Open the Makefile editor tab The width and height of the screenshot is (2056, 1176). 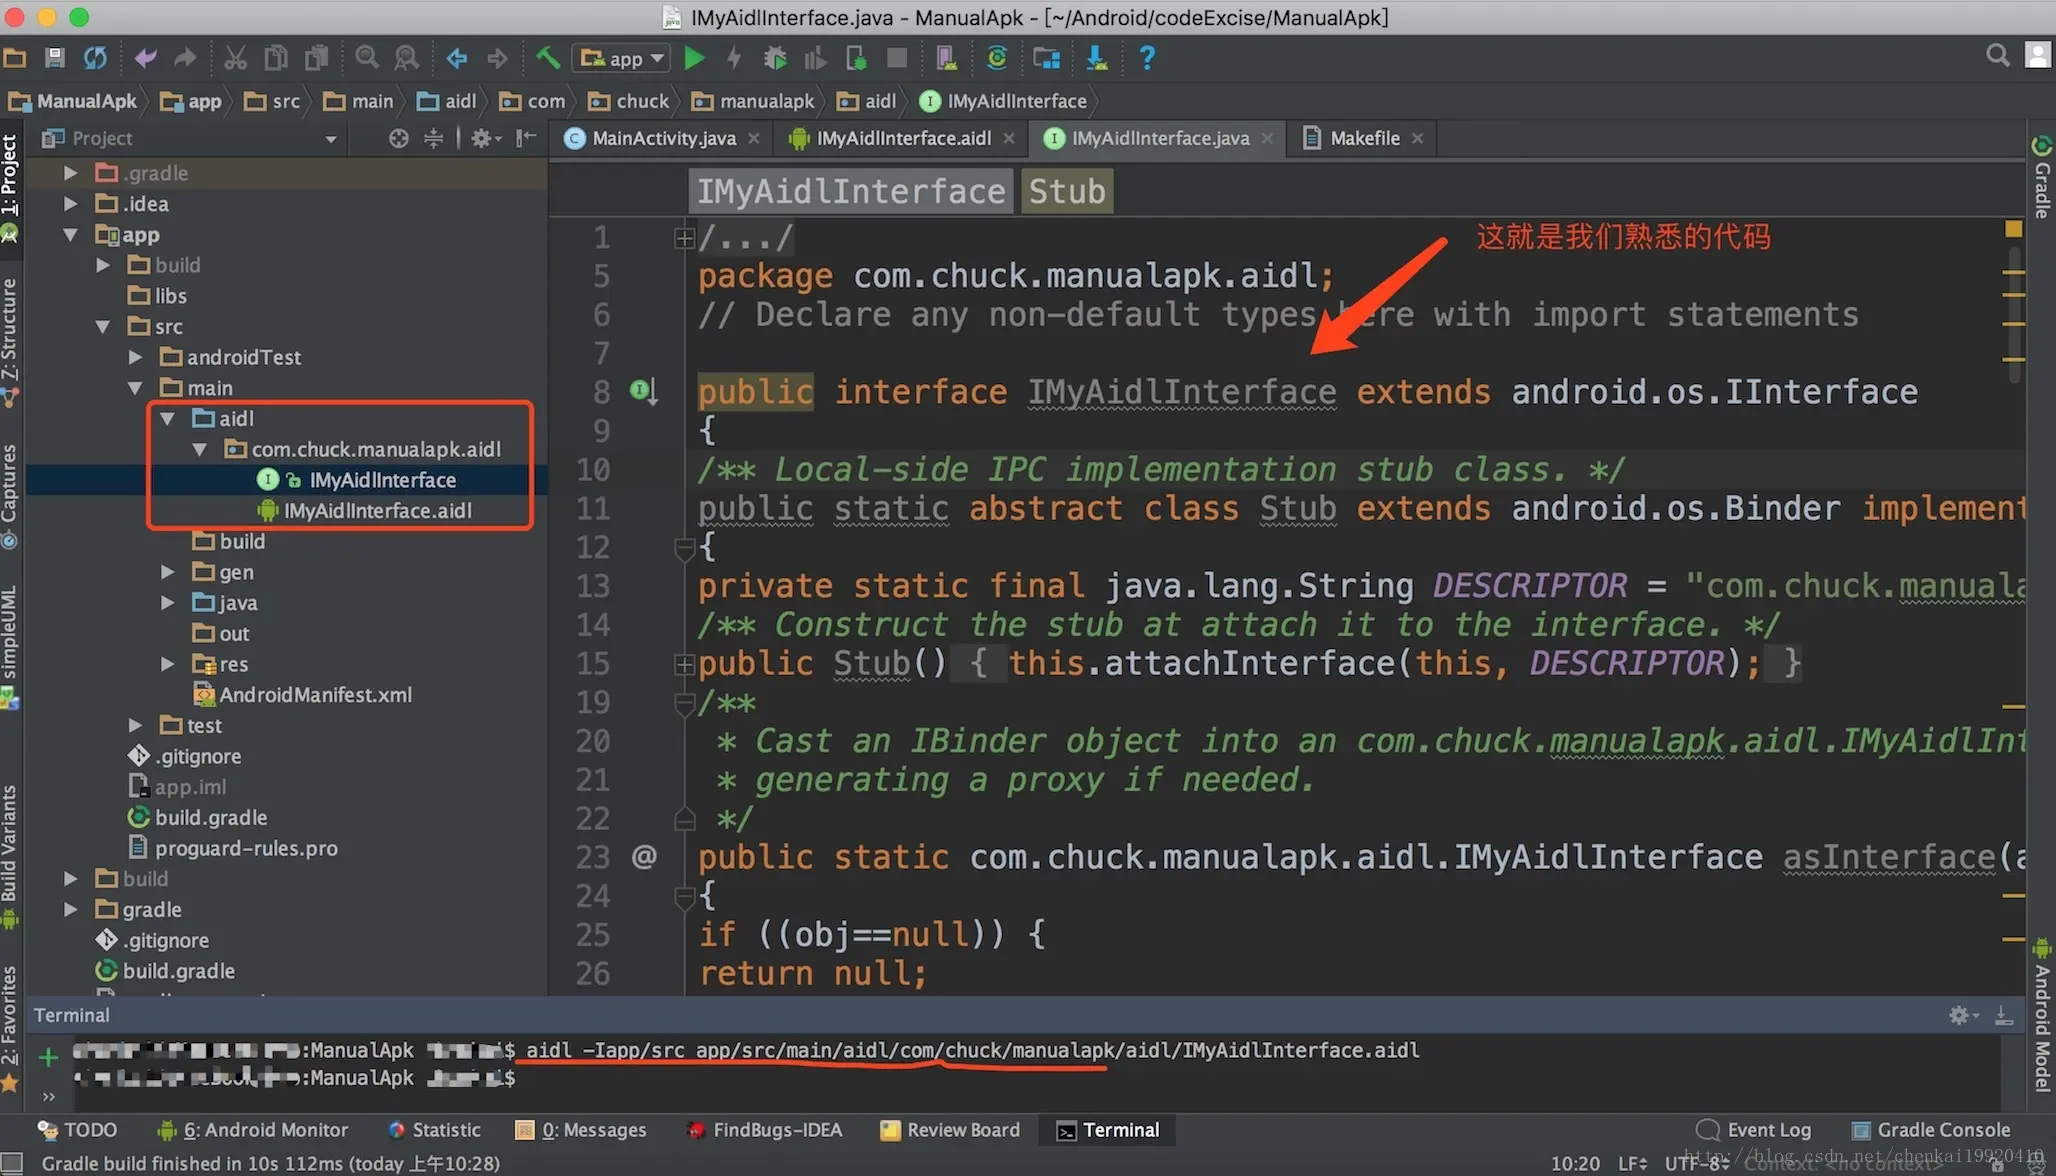pyautogui.click(x=1363, y=138)
